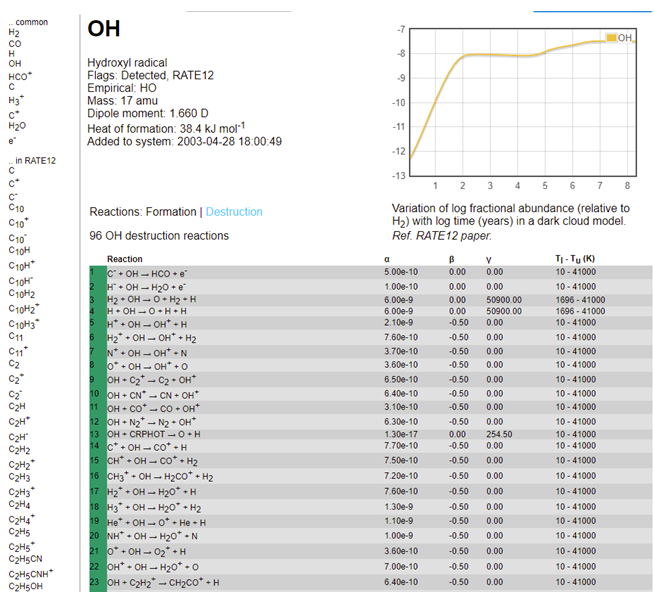The height and width of the screenshot is (592, 654).
Task: Click the 254.50 gamma value
Action: point(499,434)
